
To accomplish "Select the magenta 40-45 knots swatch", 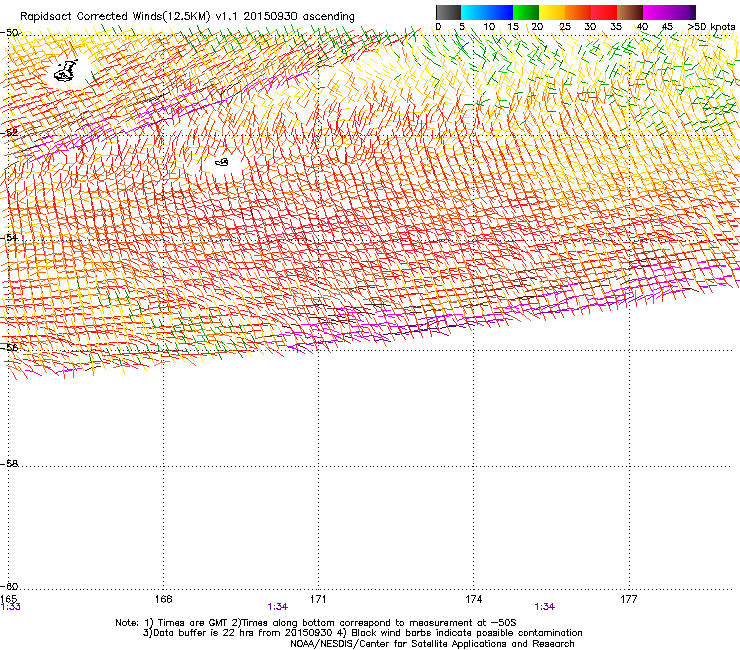I will pos(656,12).
